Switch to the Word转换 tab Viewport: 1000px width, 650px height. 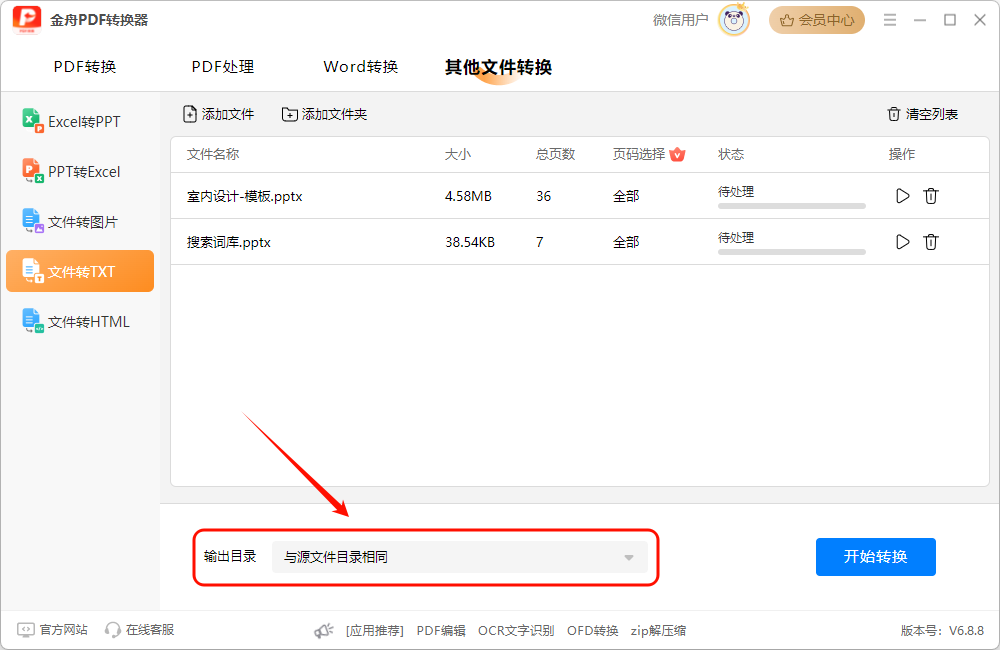(361, 67)
